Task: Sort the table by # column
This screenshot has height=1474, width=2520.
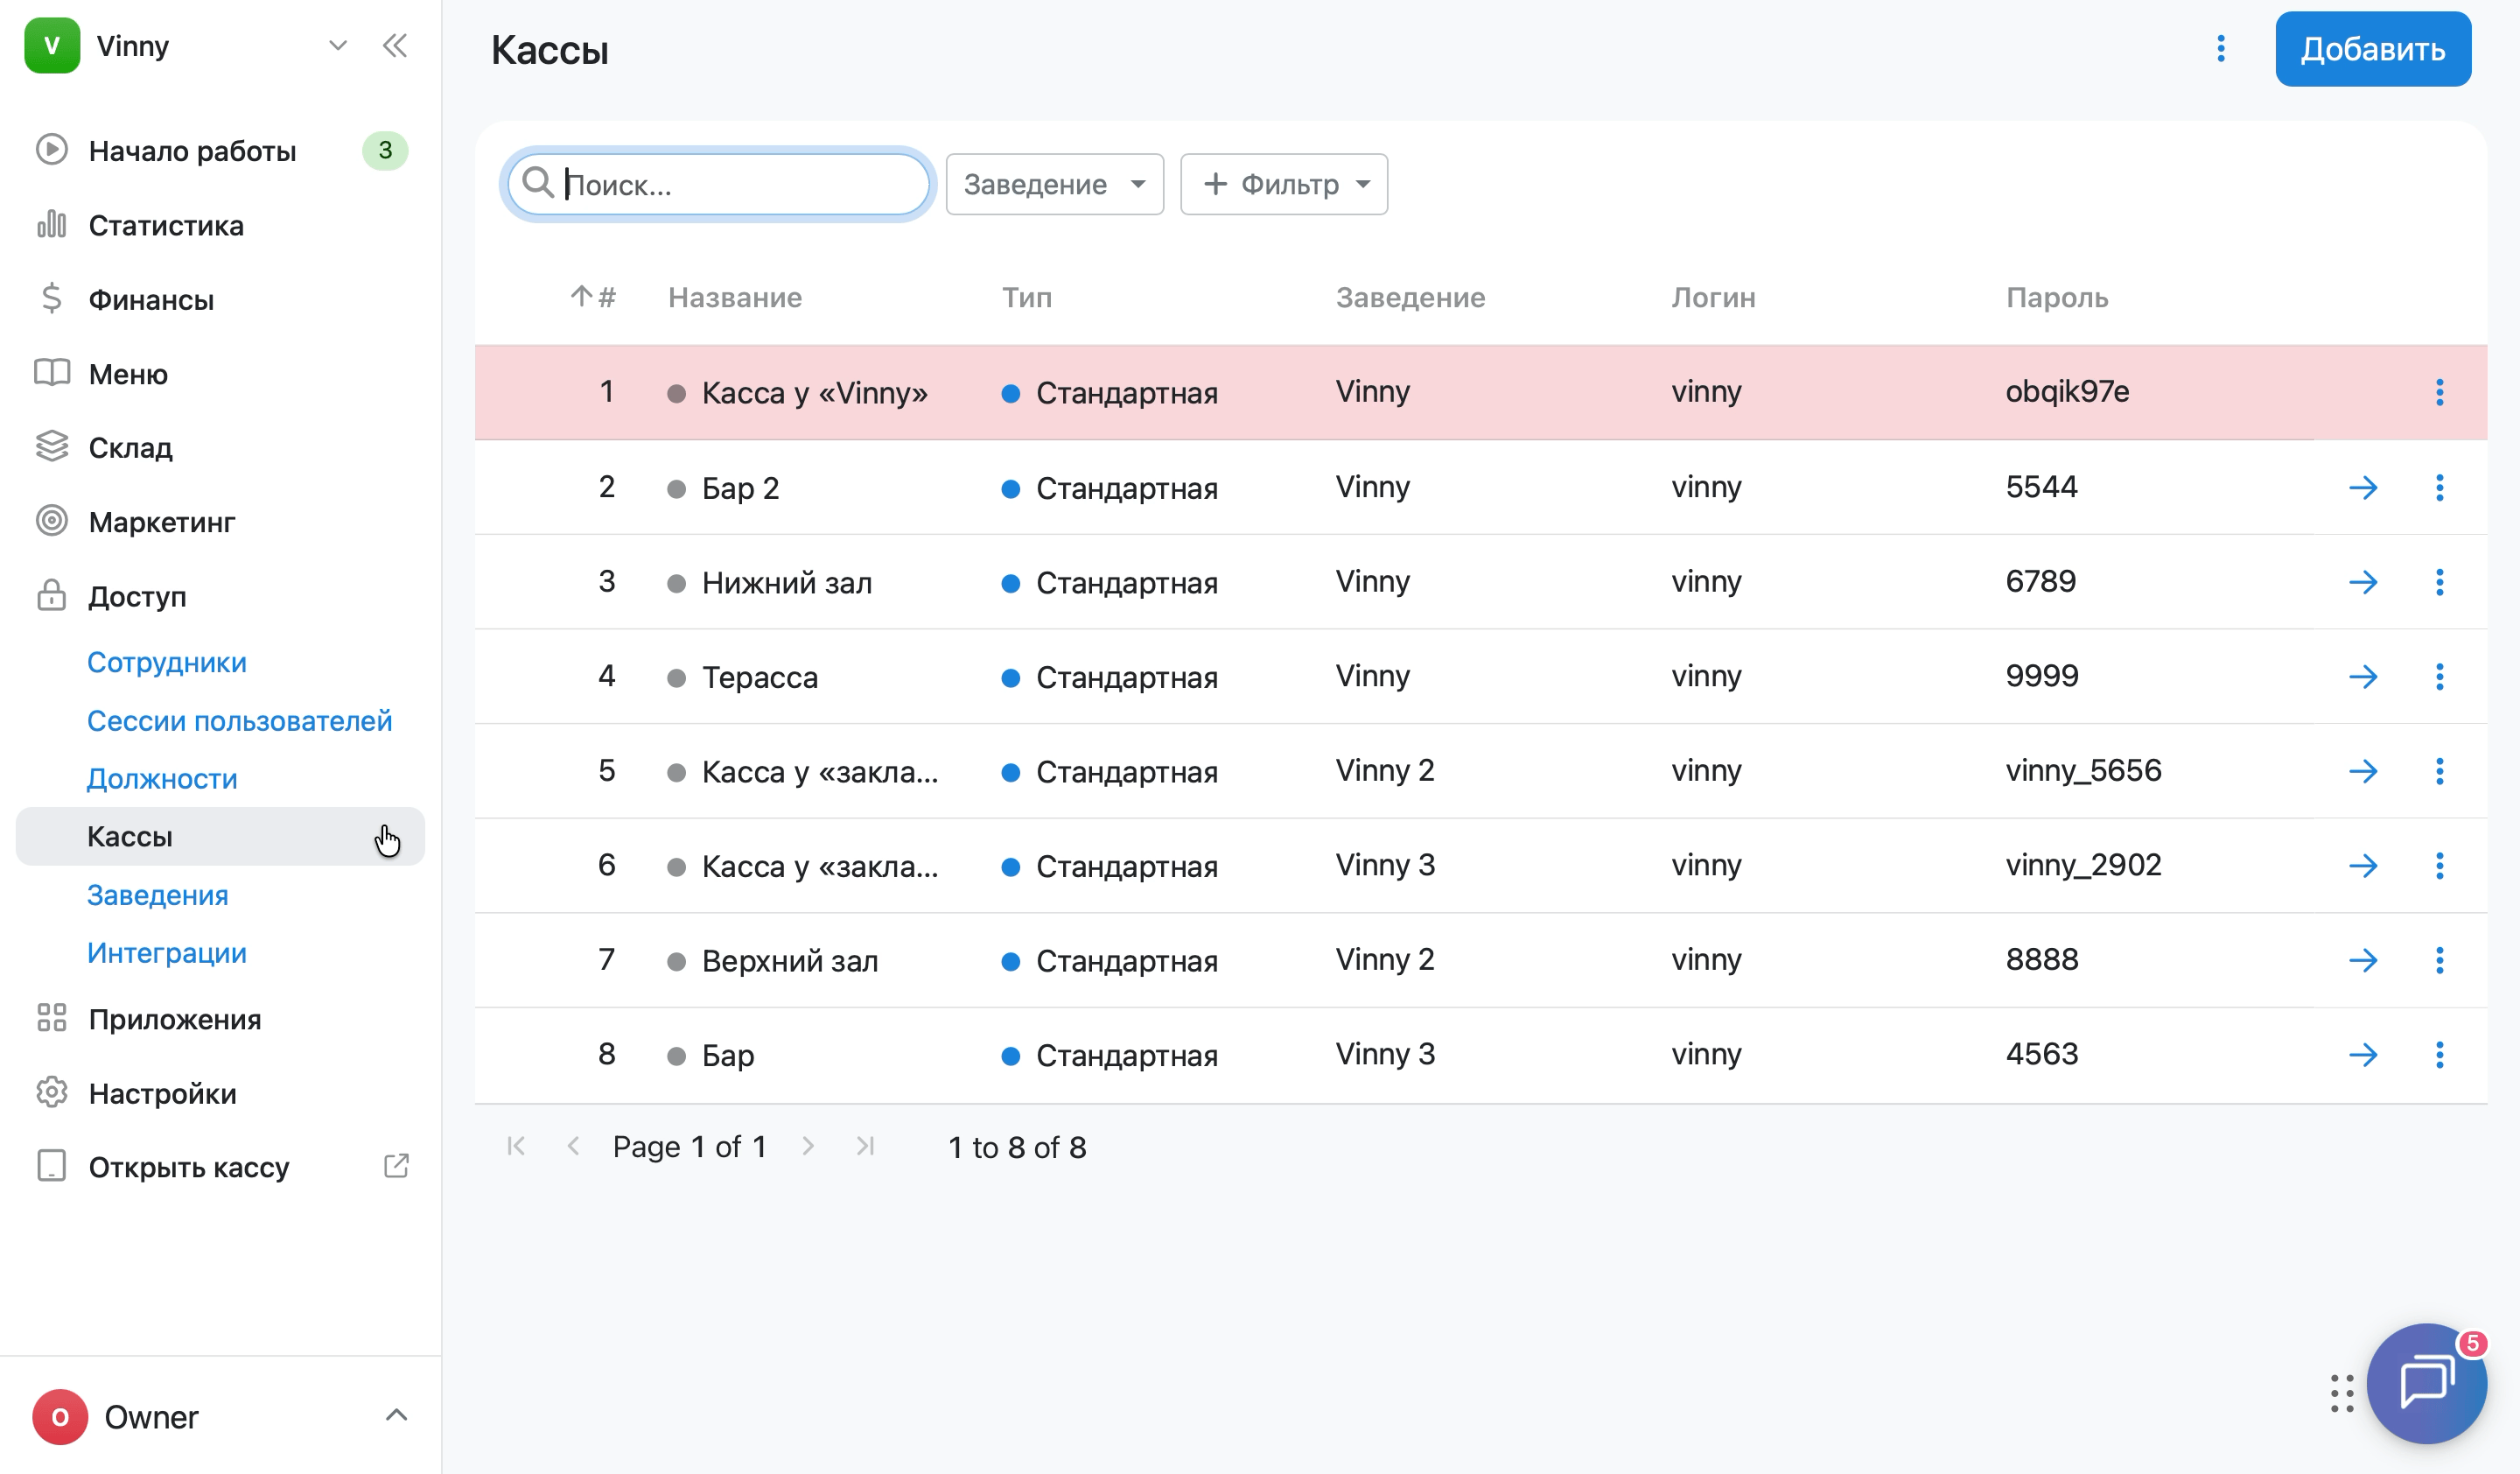Action: click(x=593, y=297)
